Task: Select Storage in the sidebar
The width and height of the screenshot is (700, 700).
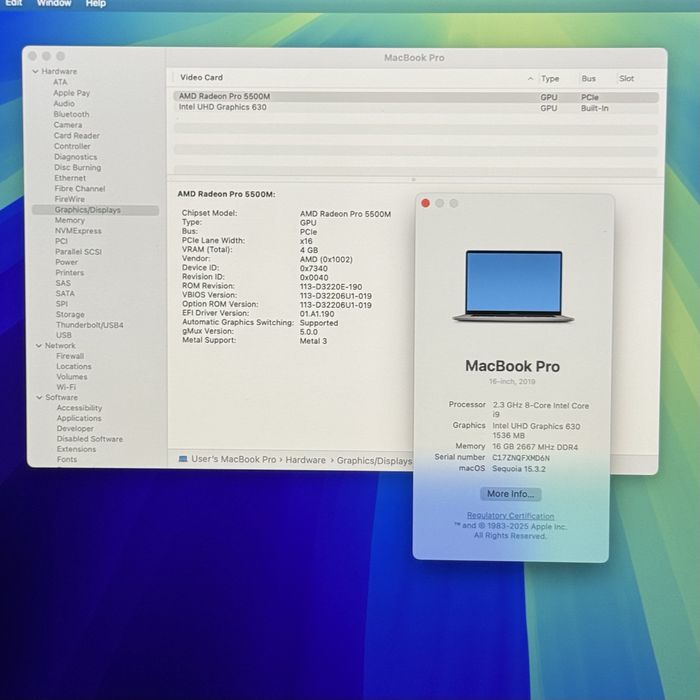Action: (70, 315)
